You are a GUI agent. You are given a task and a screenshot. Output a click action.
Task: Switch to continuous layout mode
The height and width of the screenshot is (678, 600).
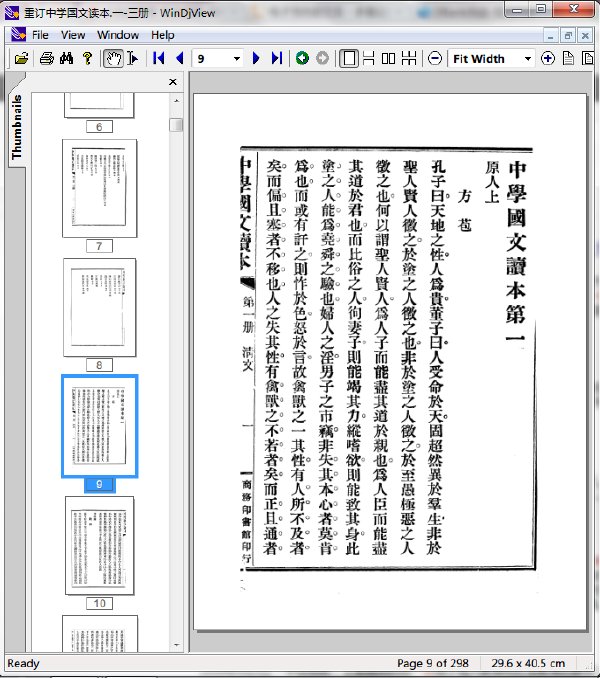tap(369, 58)
